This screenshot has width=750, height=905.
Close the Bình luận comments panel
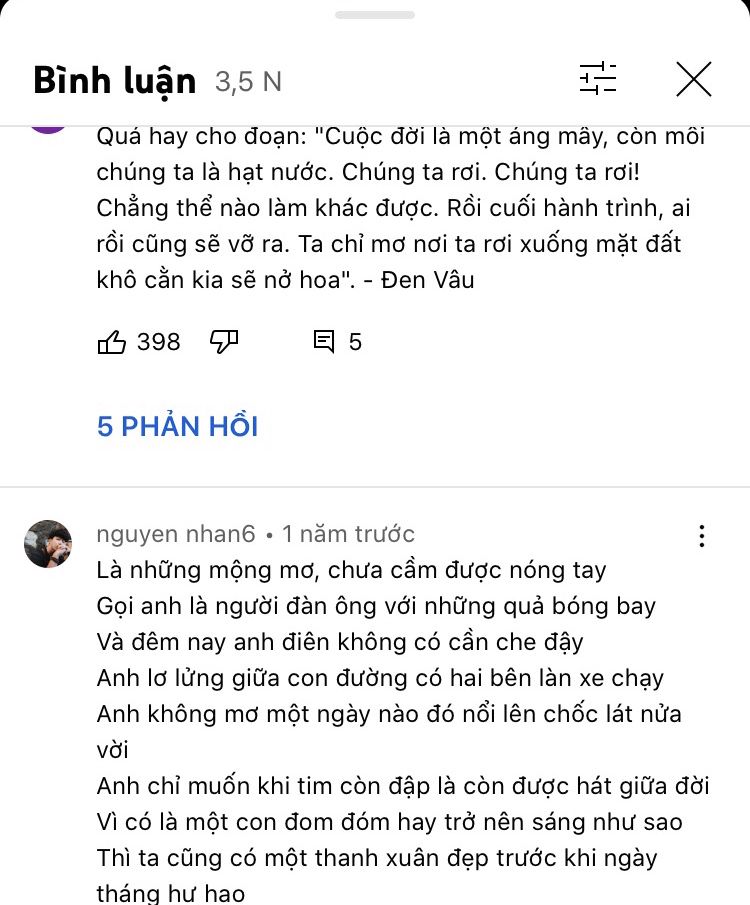[693, 79]
